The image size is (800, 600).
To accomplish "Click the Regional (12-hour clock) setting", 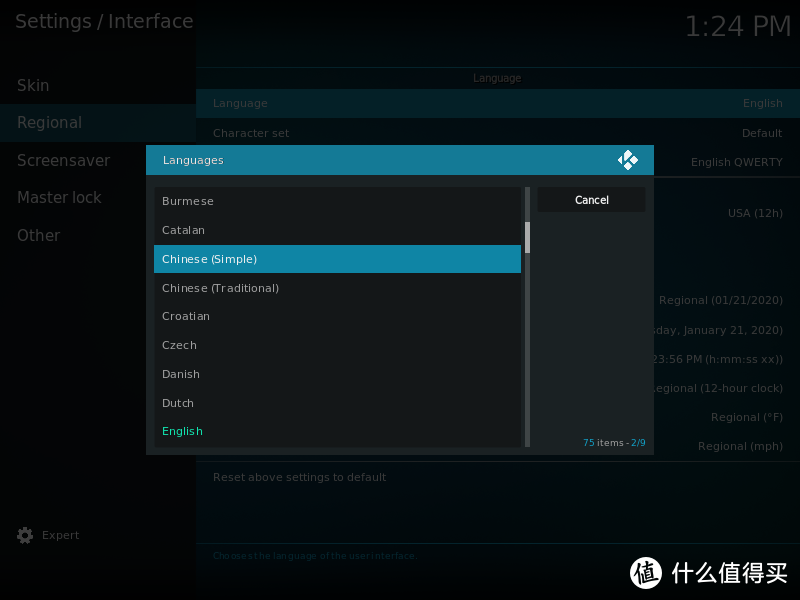I will coord(718,388).
